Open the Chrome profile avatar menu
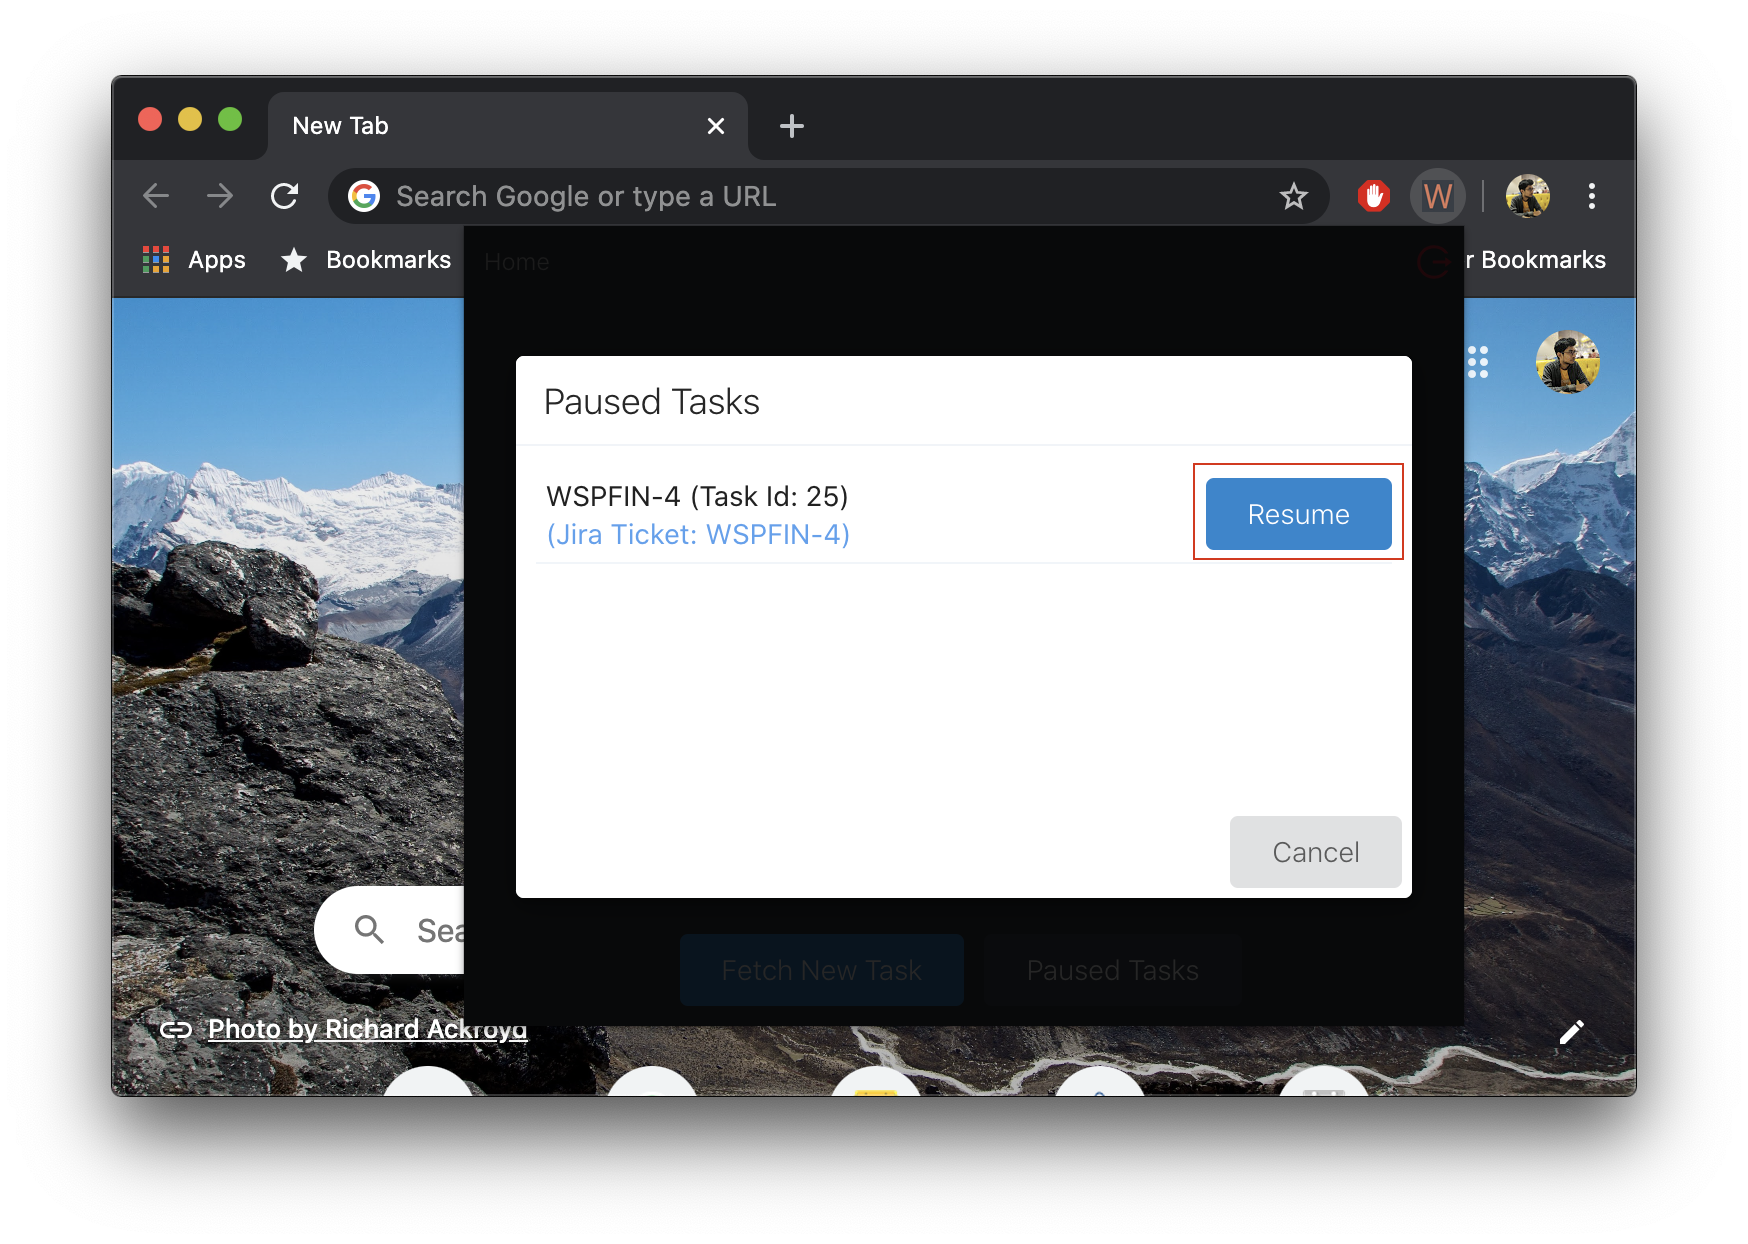Image resolution: width=1748 pixels, height=1244 pixels. point(1528,196)
